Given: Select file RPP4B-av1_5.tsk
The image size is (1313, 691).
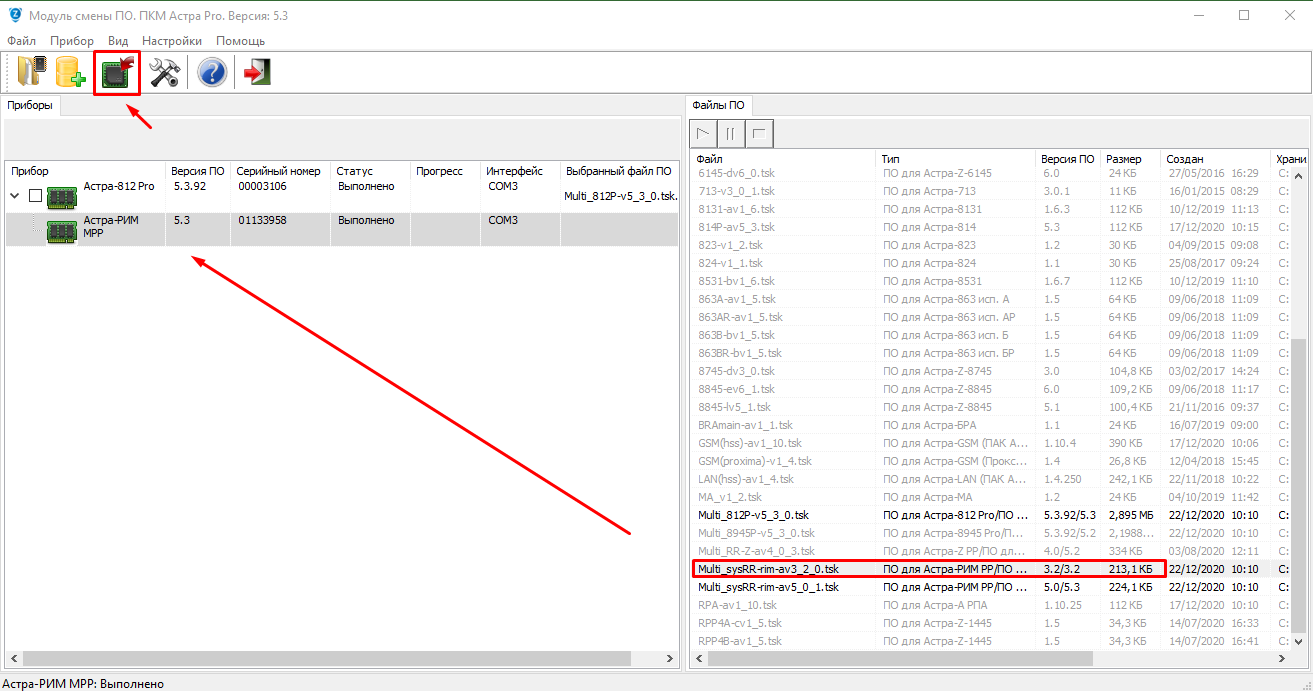Looking at the screenshot, I should pos(739,641).
